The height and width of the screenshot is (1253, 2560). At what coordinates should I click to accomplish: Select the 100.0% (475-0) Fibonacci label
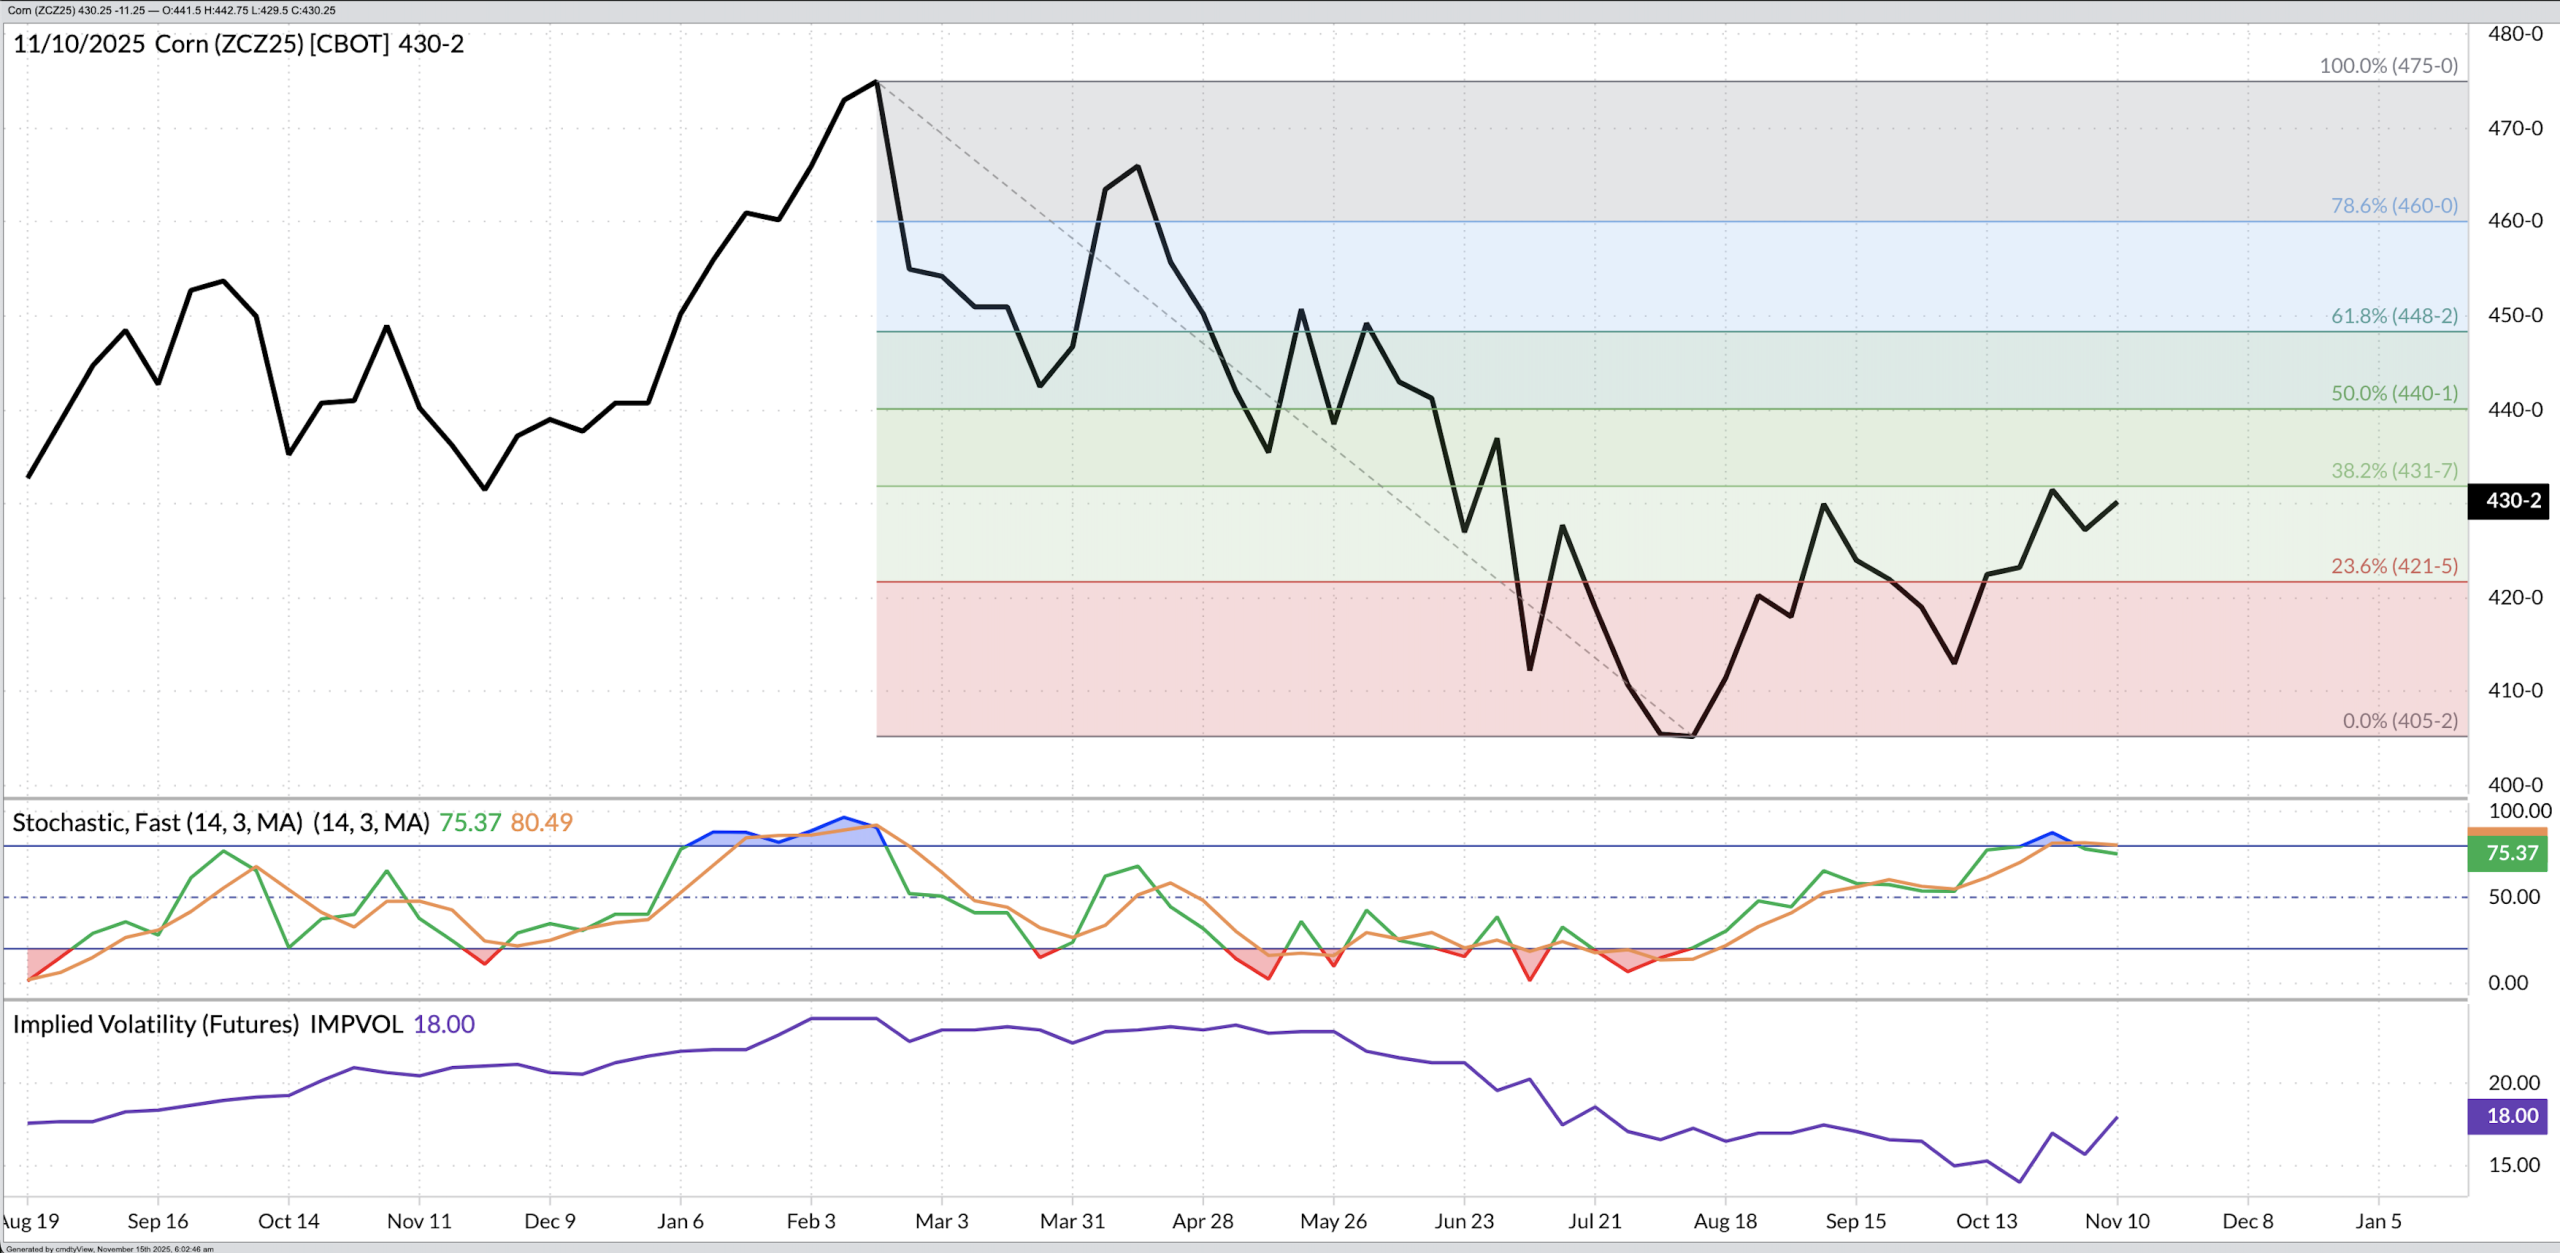click(2387, 66)
